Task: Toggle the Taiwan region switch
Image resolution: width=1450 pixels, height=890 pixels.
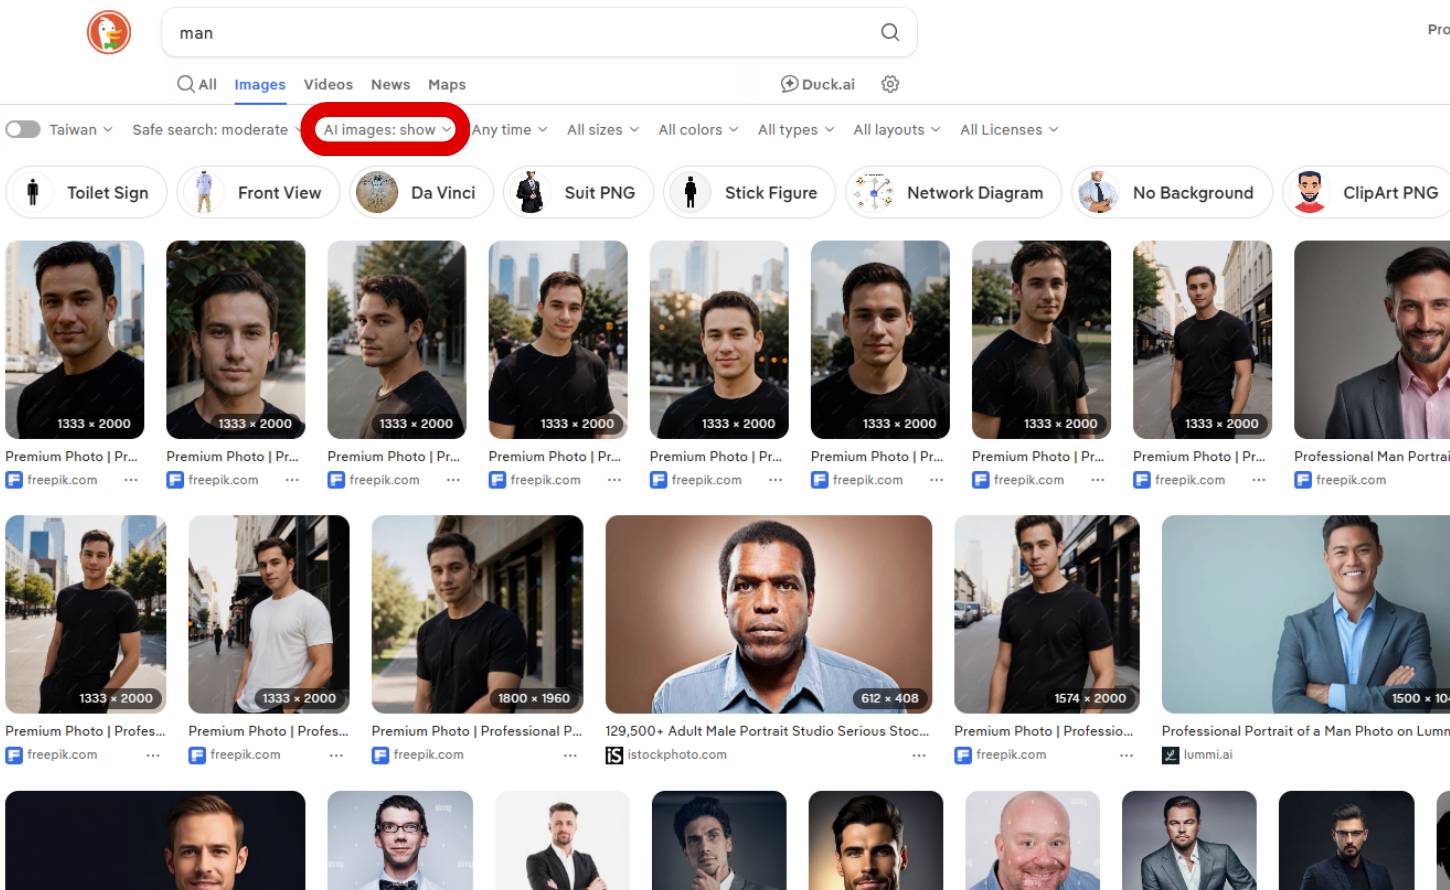Action: coord(23,129)
